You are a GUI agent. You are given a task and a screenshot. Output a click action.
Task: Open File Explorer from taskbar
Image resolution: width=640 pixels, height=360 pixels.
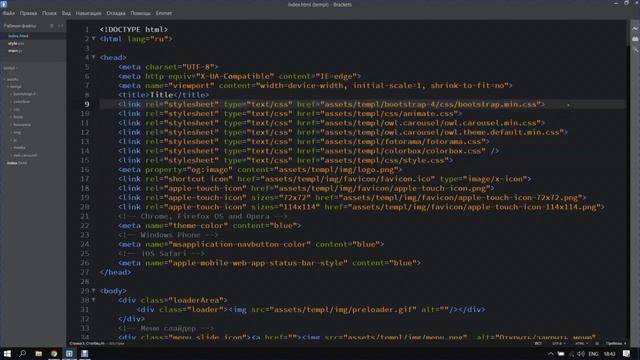point(38,353)
